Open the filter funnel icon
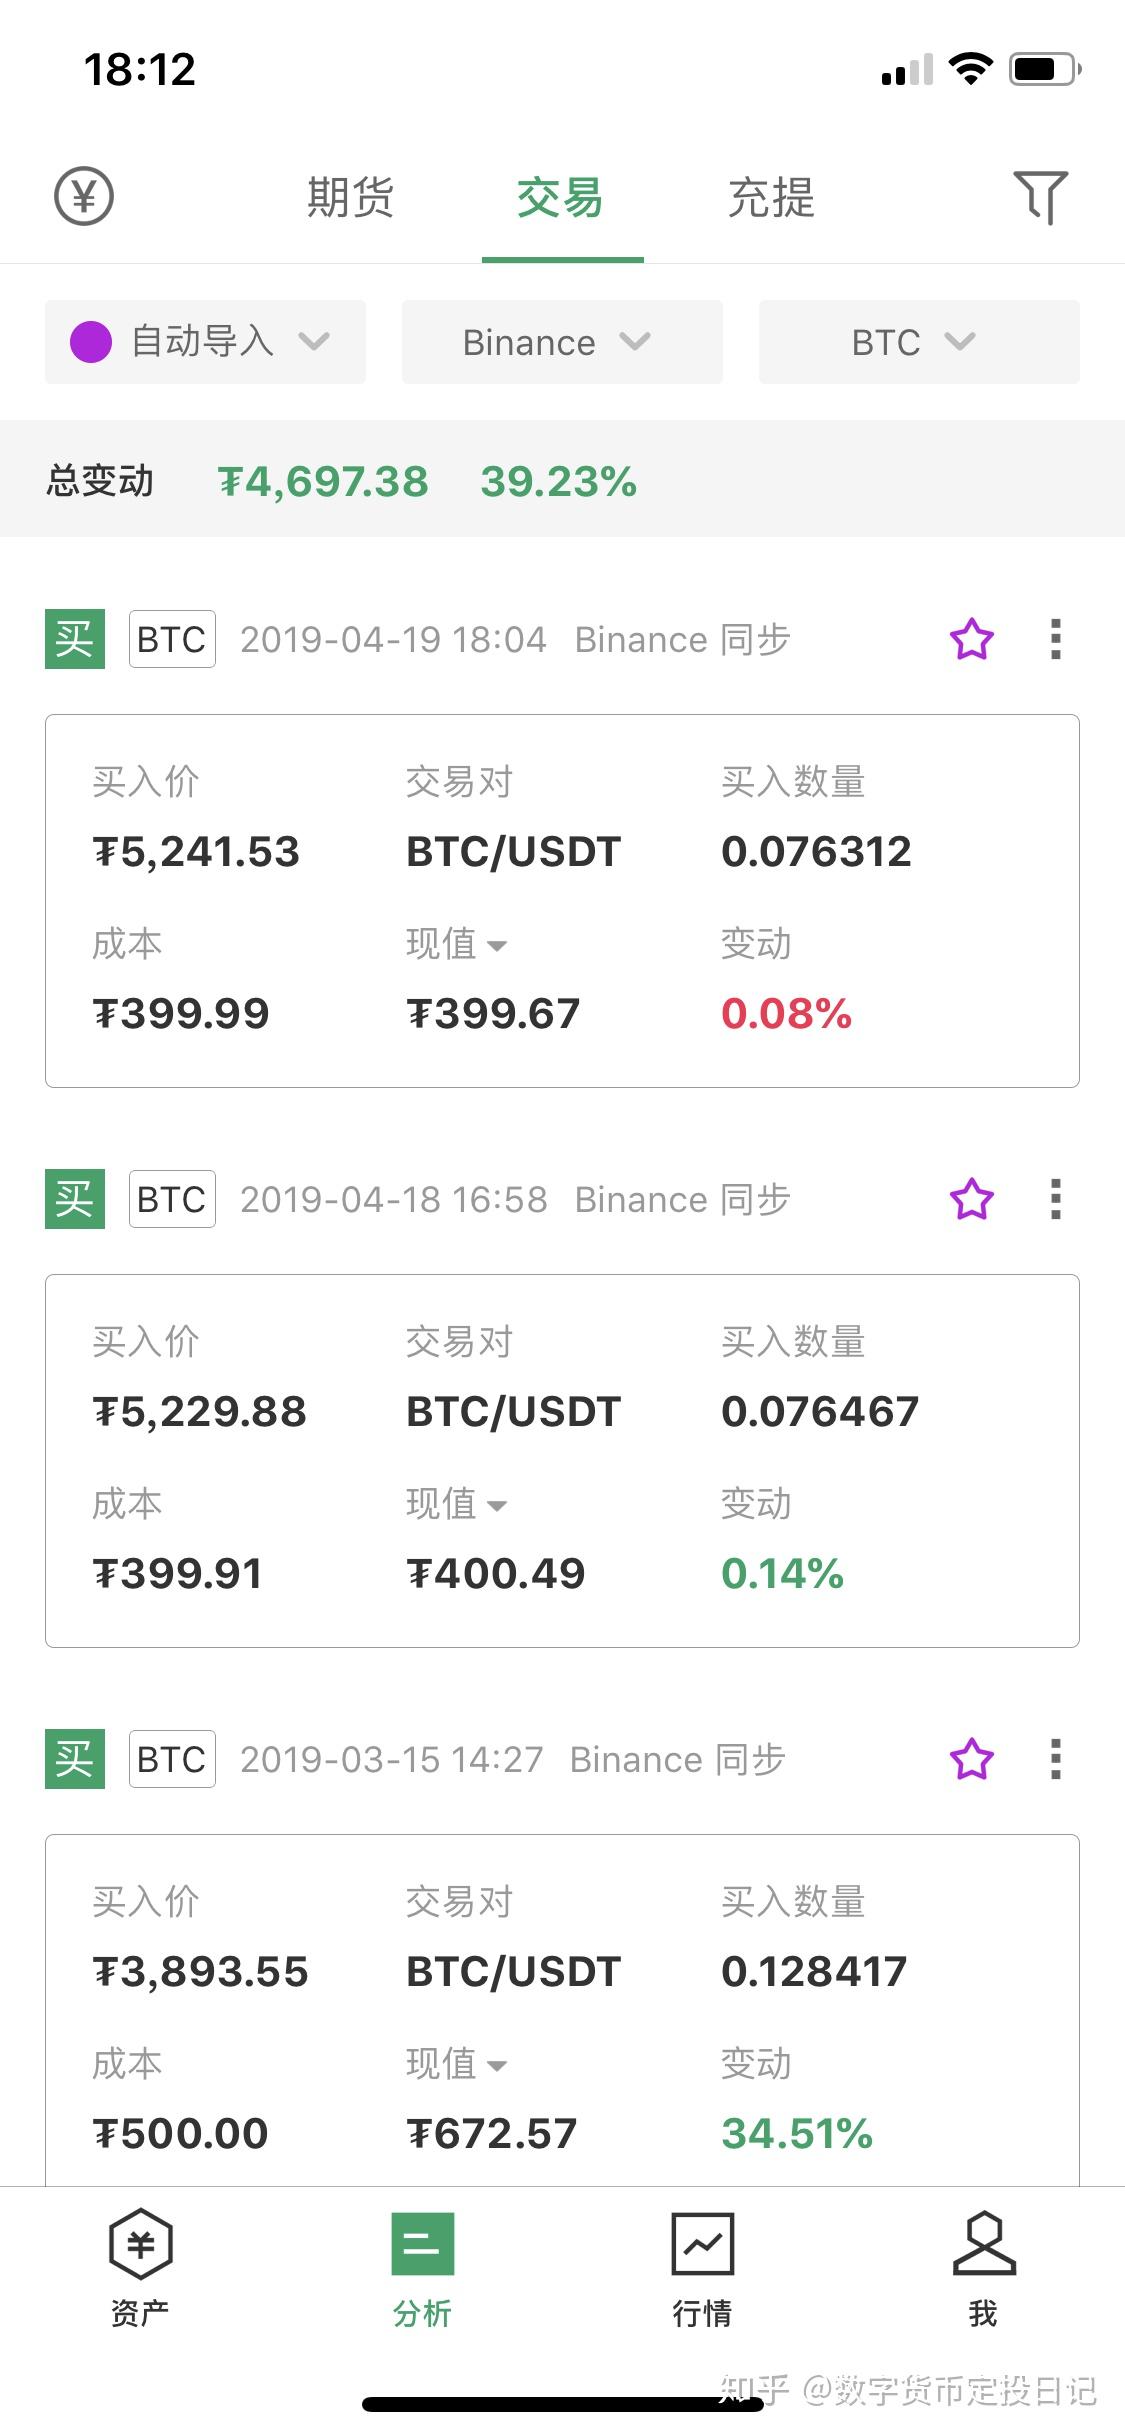 1040,196
